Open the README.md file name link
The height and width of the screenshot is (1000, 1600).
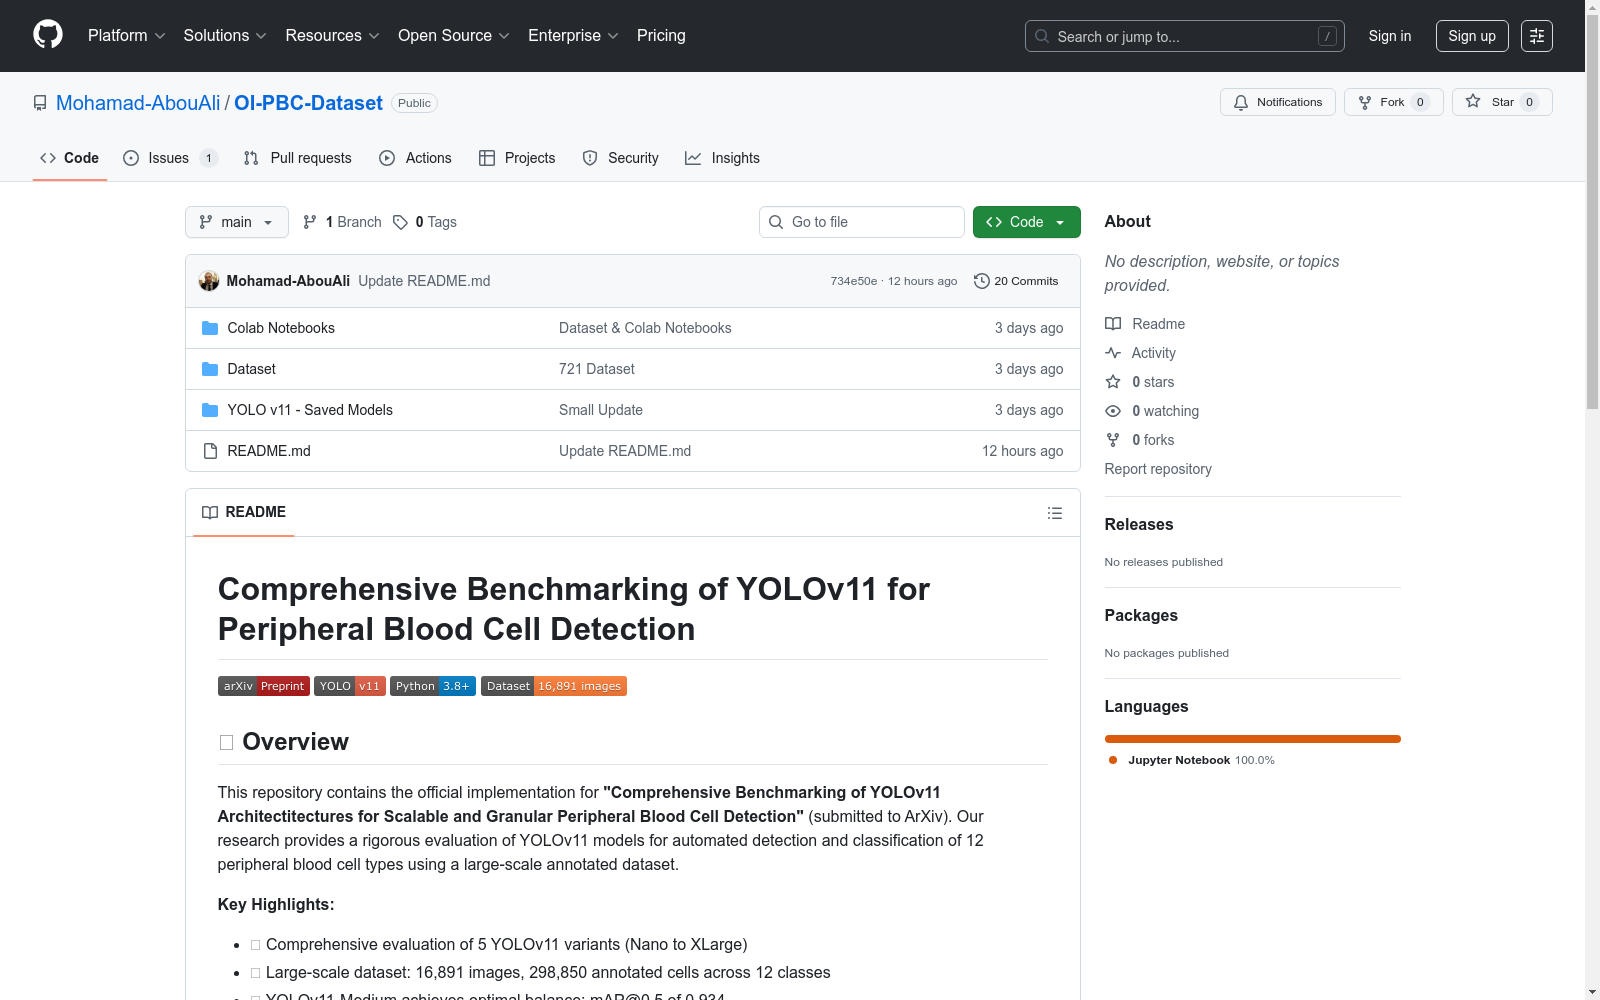click(x=269, y=451)
